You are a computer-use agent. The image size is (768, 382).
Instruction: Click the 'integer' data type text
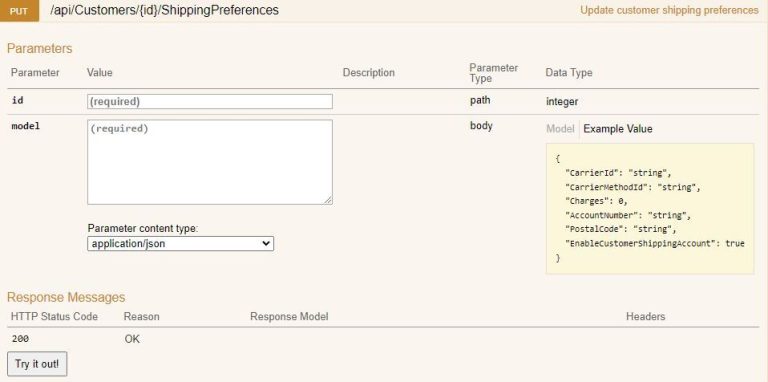(562, 102)
